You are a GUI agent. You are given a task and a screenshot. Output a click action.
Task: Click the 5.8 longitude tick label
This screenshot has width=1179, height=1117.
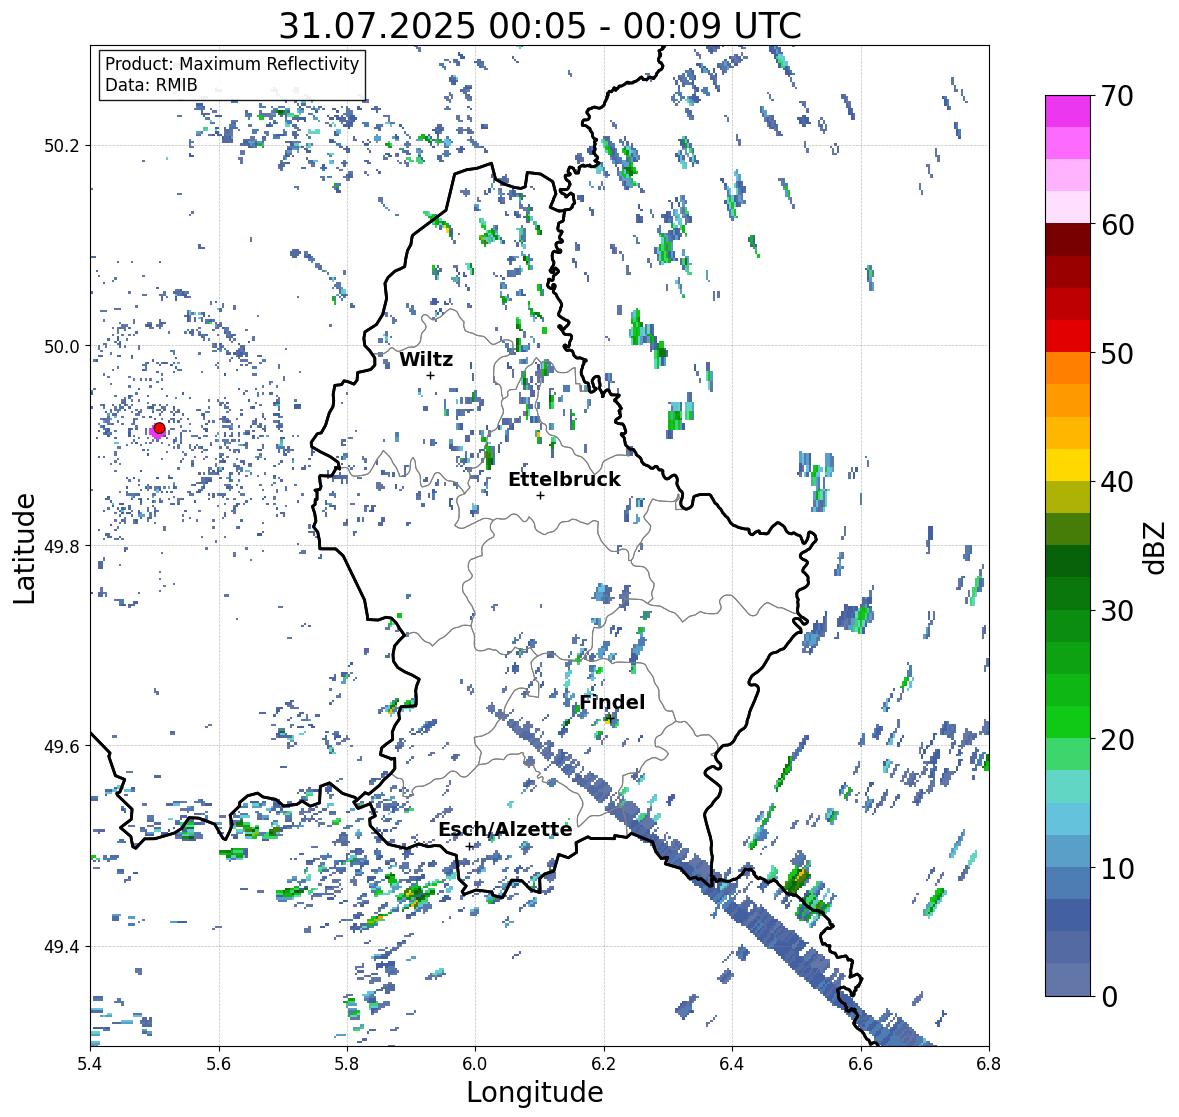coord(347,1064)
